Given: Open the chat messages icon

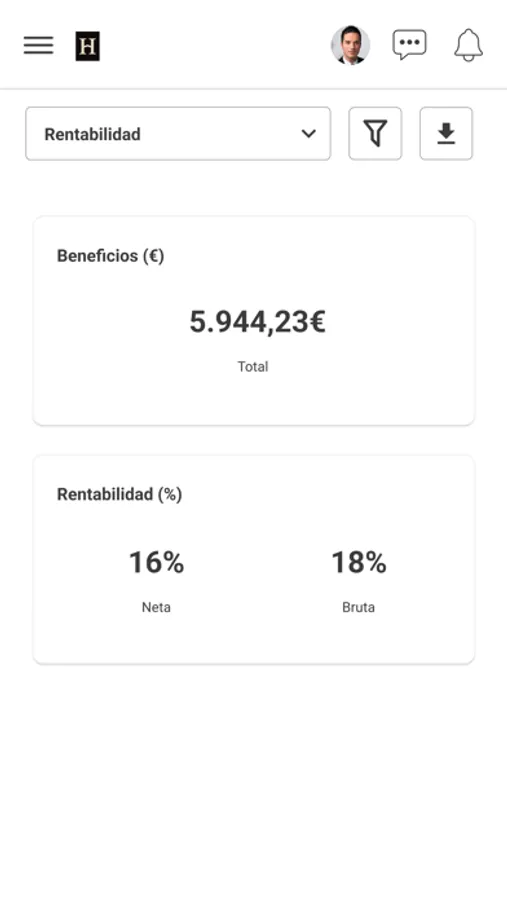Looking at the screenshot, I should [x=409, y=45].
